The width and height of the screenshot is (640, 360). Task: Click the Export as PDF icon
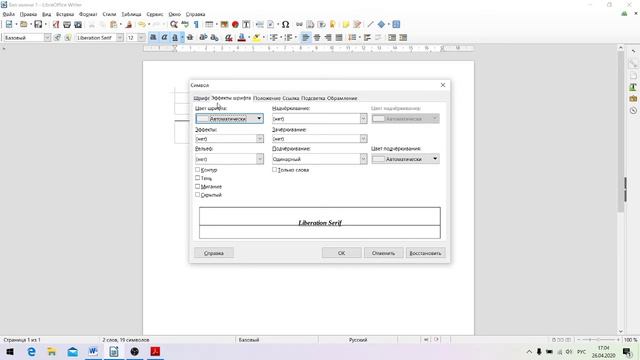(x=56, y=24)
